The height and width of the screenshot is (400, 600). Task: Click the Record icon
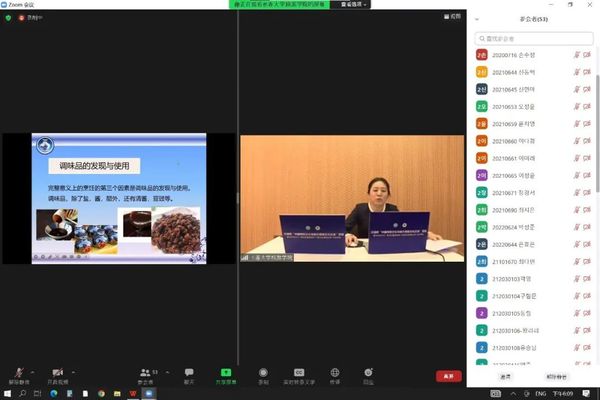263,371
